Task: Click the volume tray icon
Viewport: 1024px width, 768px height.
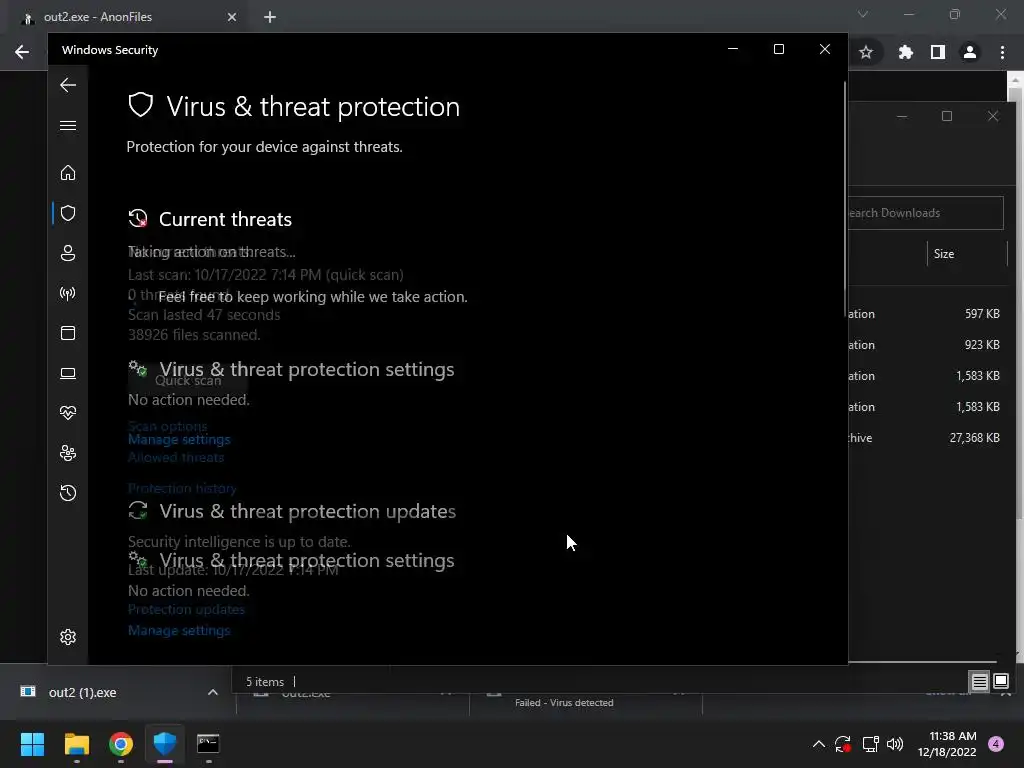Action: [x=895, y=744]
